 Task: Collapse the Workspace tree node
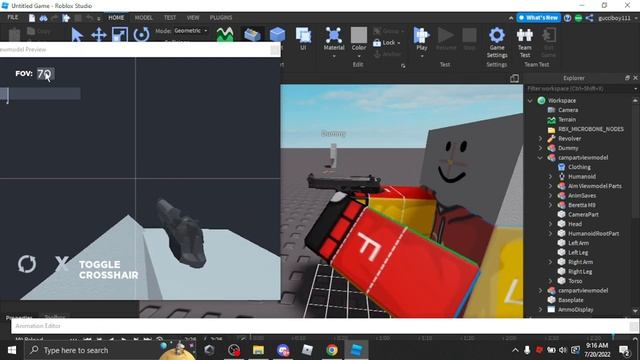point(530,100)
